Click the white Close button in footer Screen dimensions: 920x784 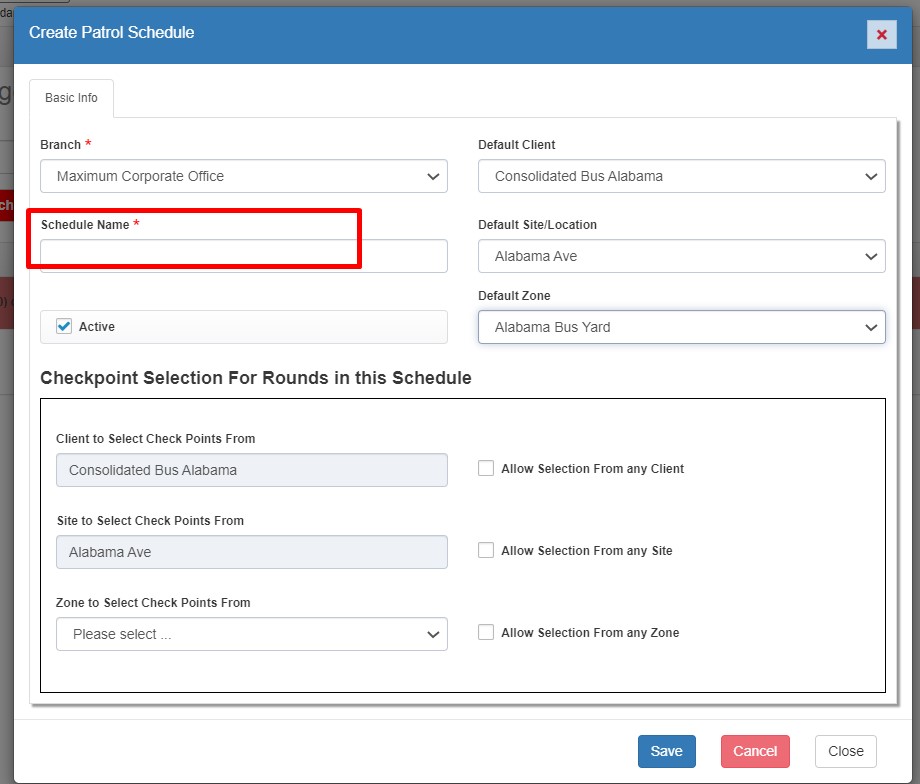[x=845, y=751]
